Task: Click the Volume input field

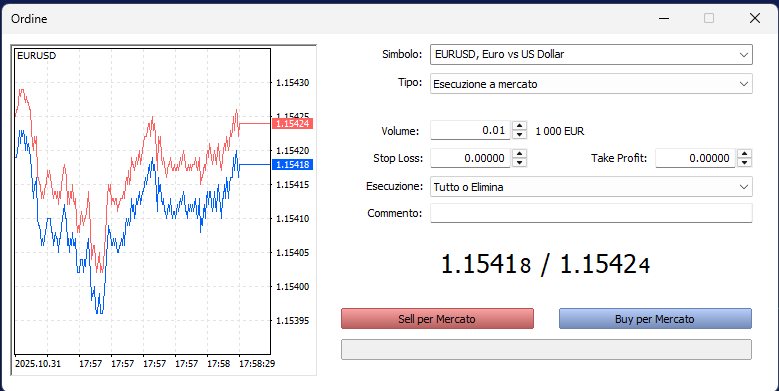Action: pyautogui.click(x=470, y=130)
